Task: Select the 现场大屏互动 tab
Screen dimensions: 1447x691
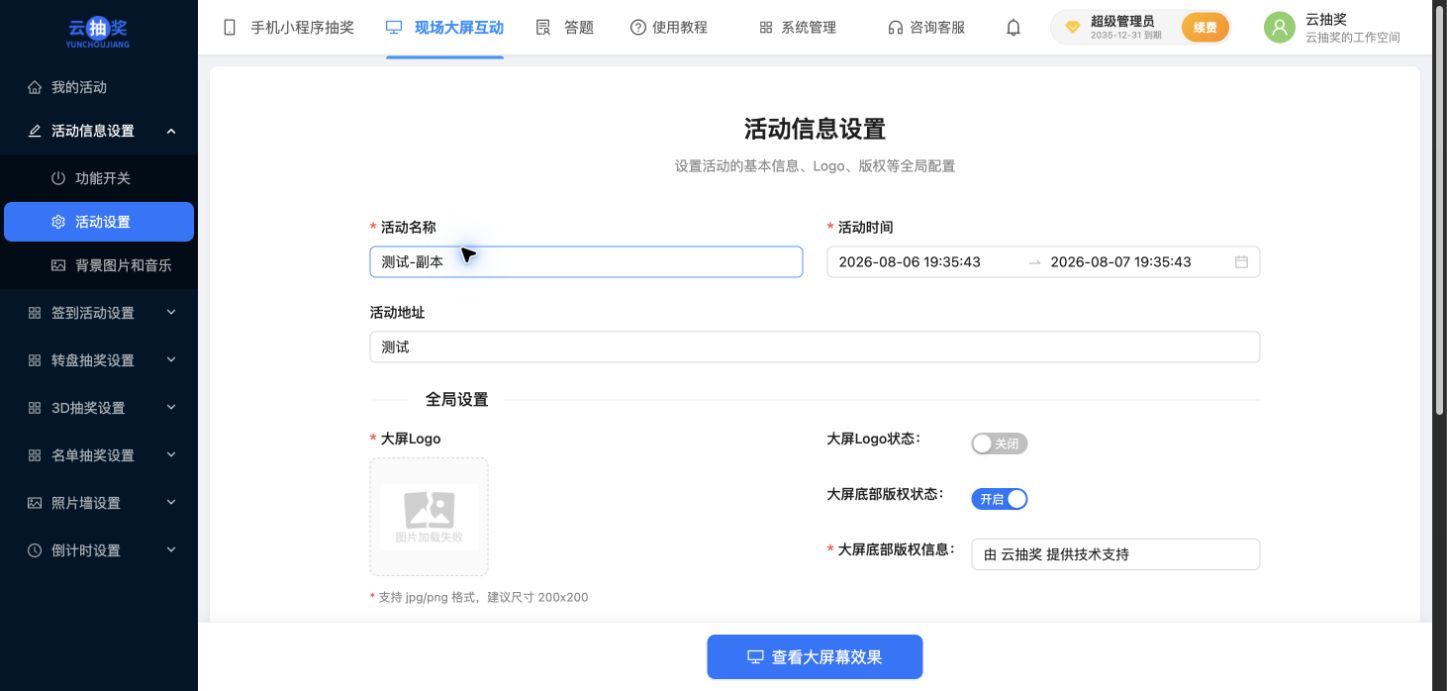Action: (x=445, y=28)
